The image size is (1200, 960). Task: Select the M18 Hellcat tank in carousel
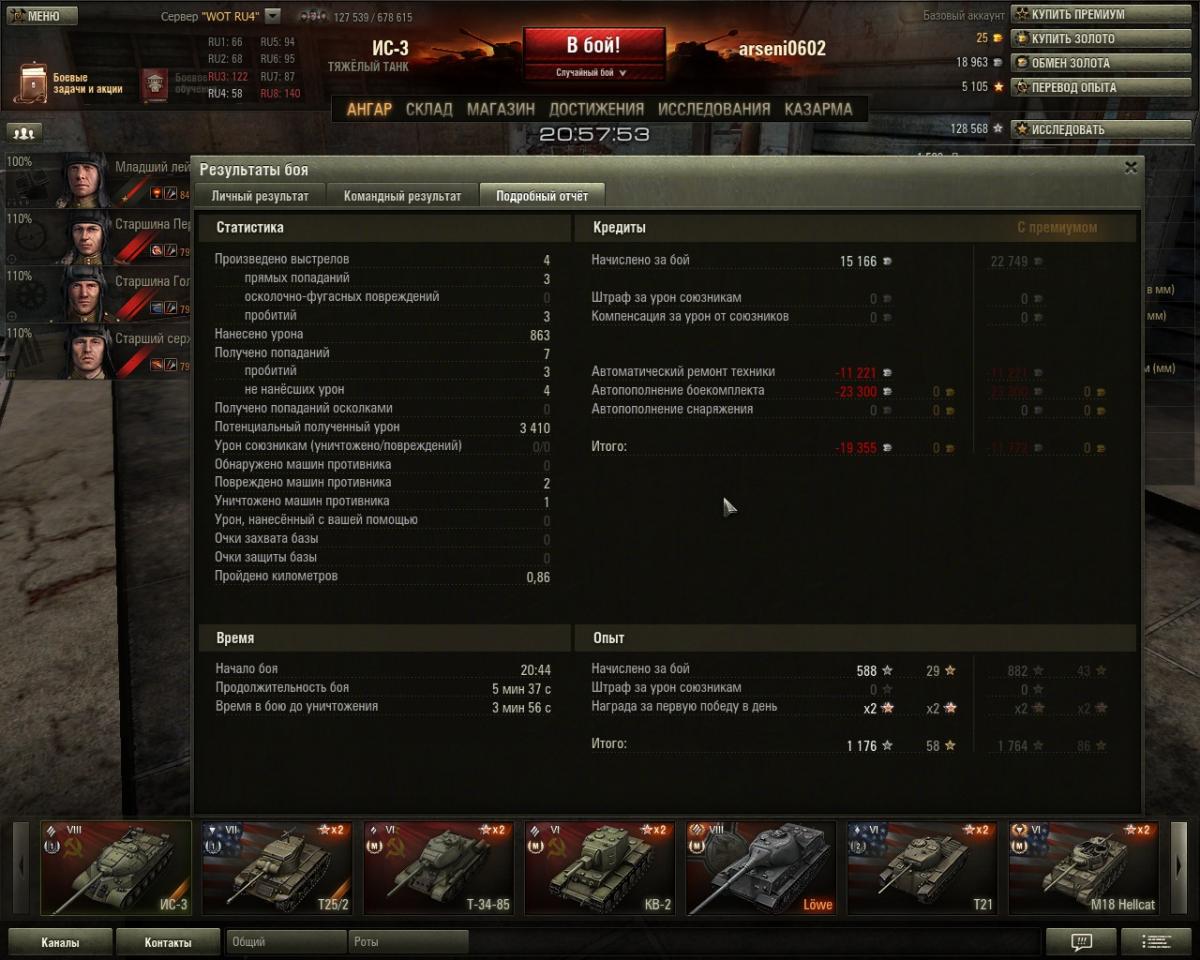coord(1084,868)
